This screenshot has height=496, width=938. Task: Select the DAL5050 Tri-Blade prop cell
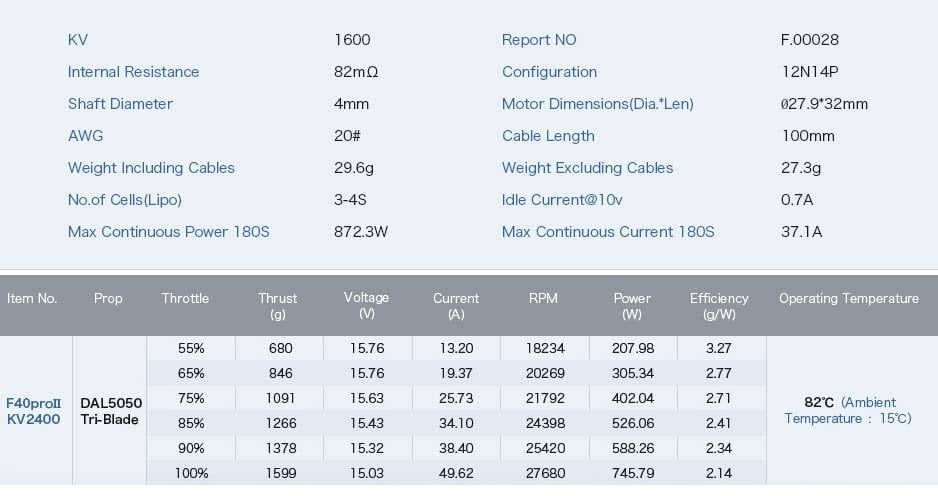pyautogui.click(x=111, y=411)
